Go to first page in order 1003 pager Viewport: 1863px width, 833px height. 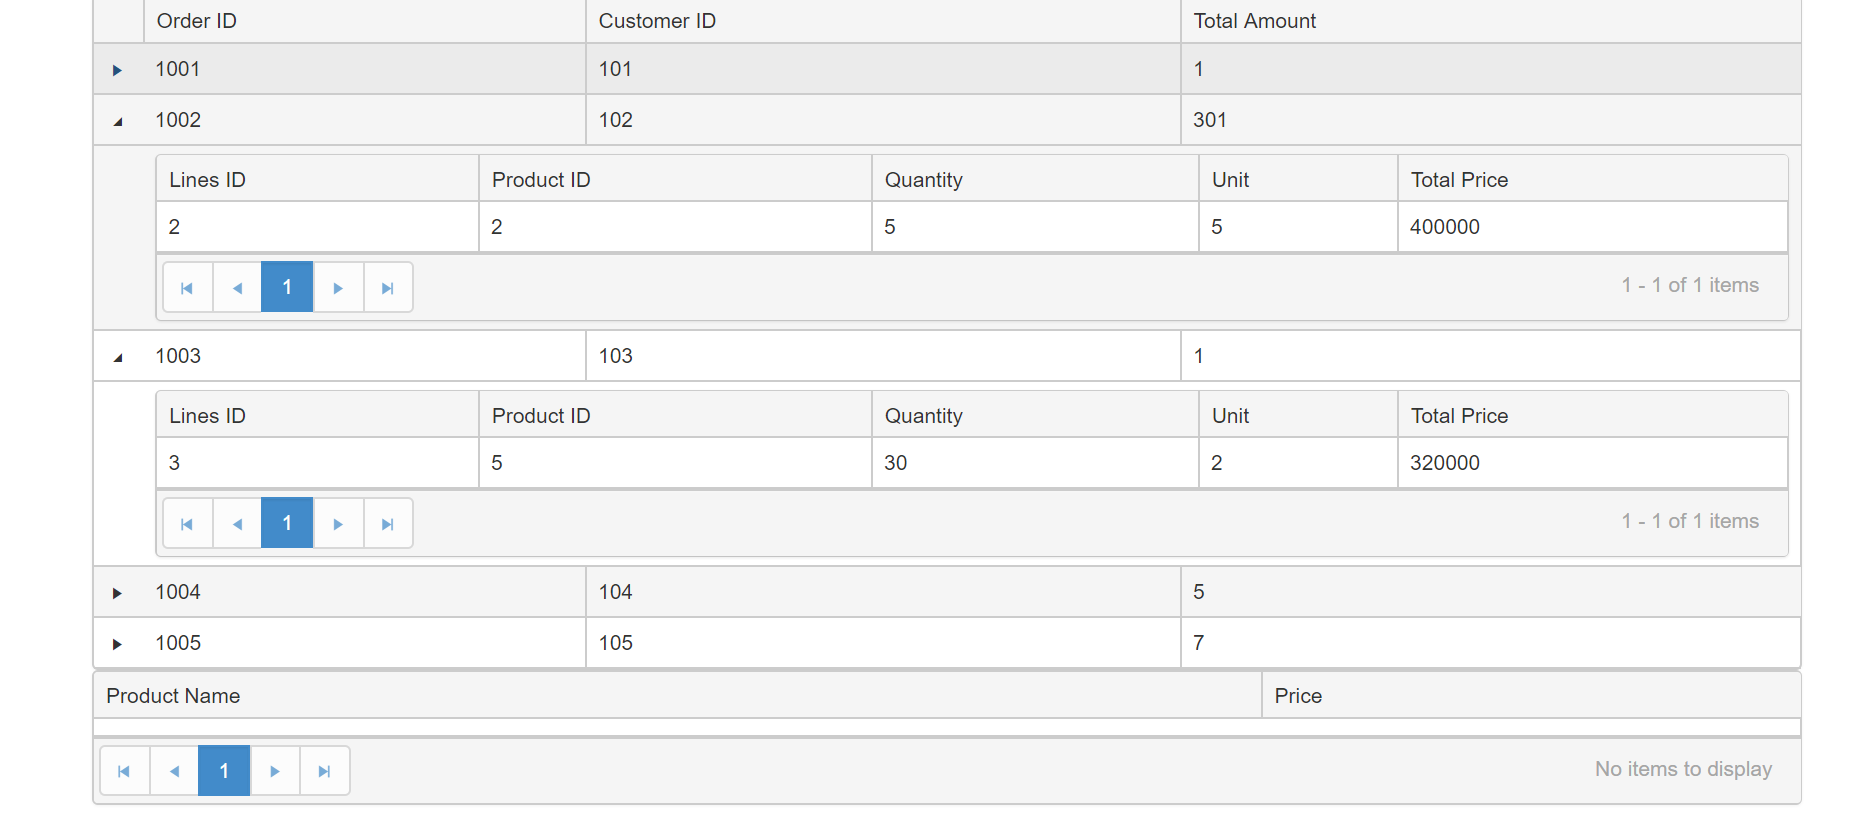(x=187, y=524)
